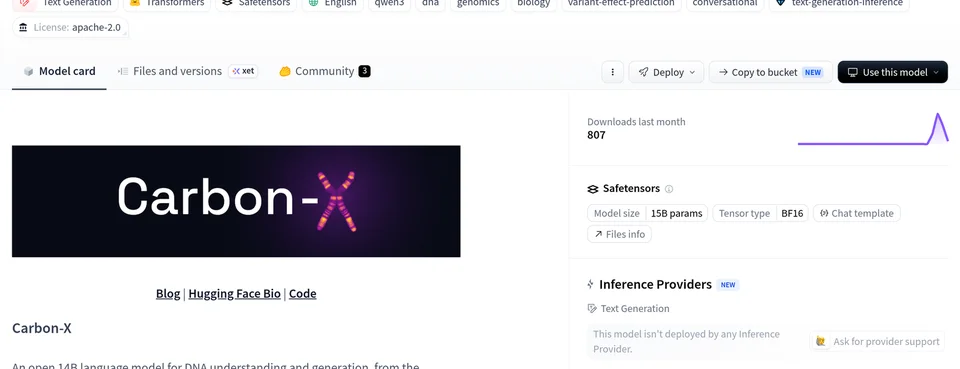The height and width of the screenshot is (369, 960).
Task: Click the Model card cube icon
Action: pos(28,72)
